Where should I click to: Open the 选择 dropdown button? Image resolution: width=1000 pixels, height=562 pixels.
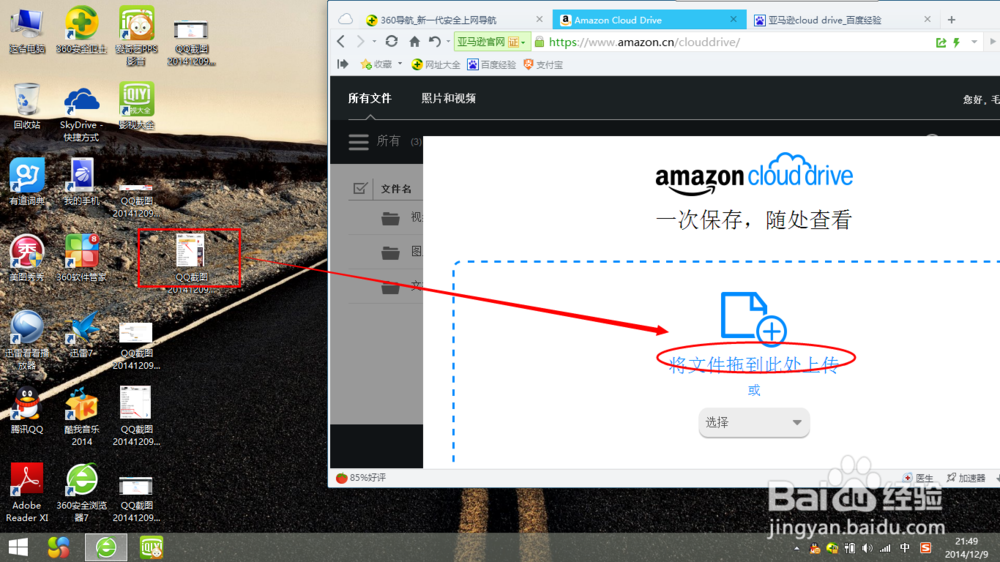point(754,422)
